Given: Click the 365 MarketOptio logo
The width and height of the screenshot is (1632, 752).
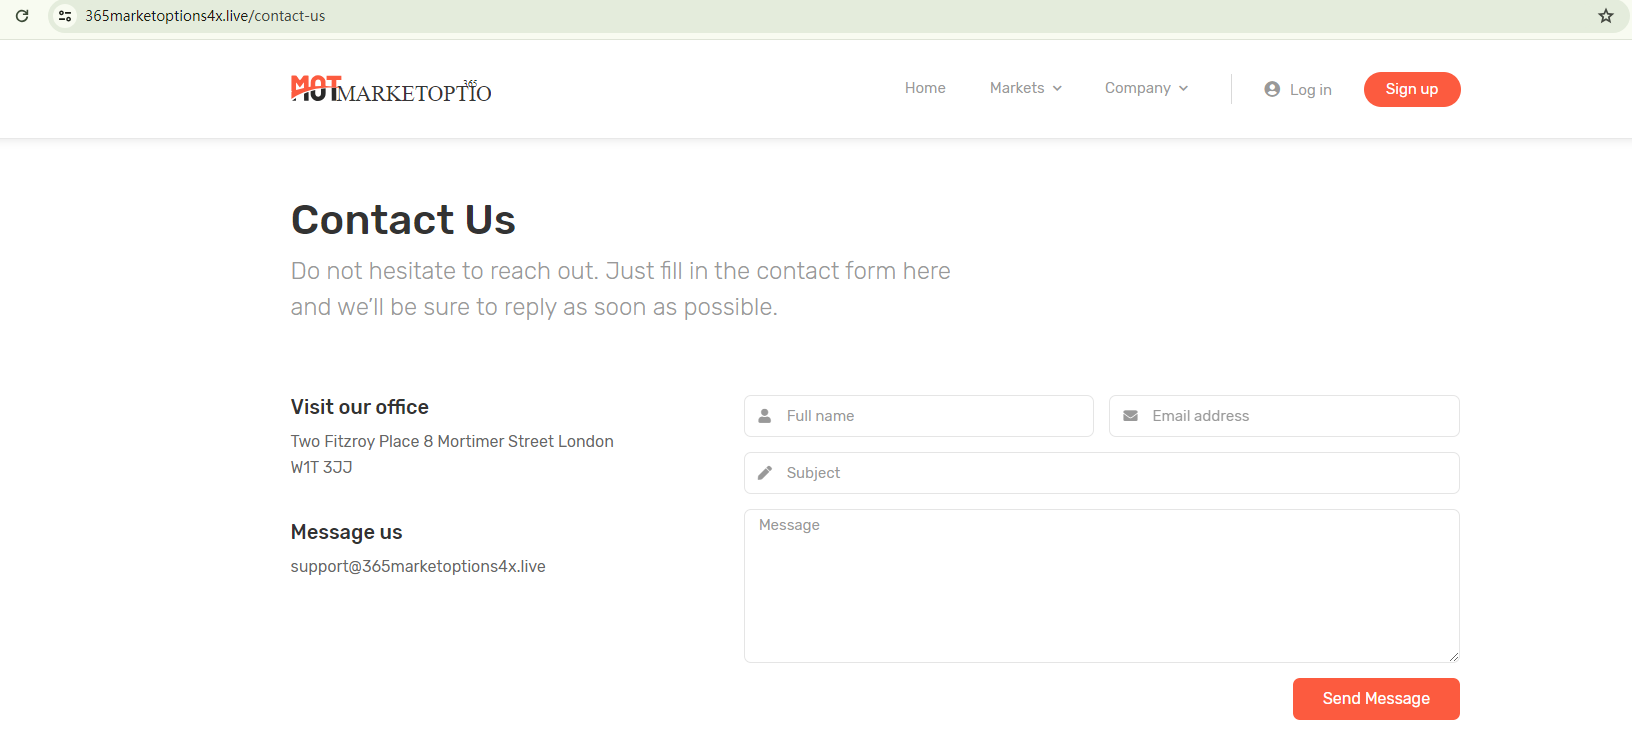Looking at the screenshot, I should pos(391,90).
